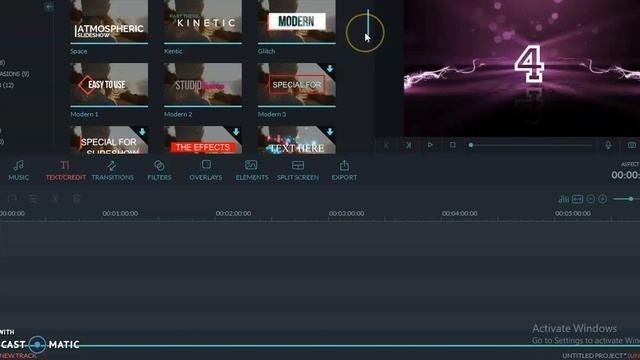Click the Export button

[x=344, y=171]
